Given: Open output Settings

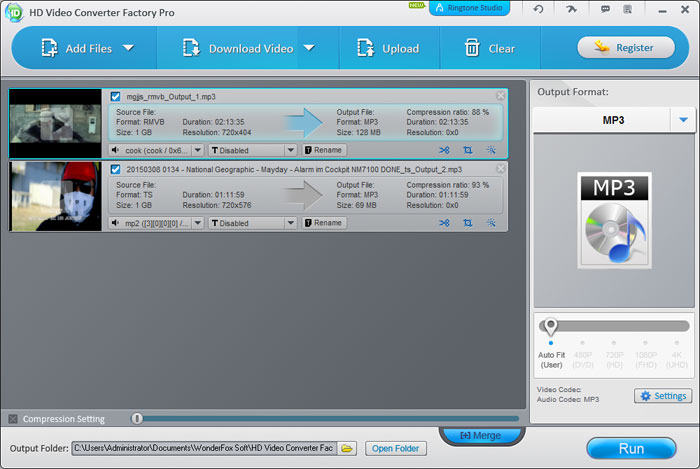Looking at the screenshot, I should [663, 396].
